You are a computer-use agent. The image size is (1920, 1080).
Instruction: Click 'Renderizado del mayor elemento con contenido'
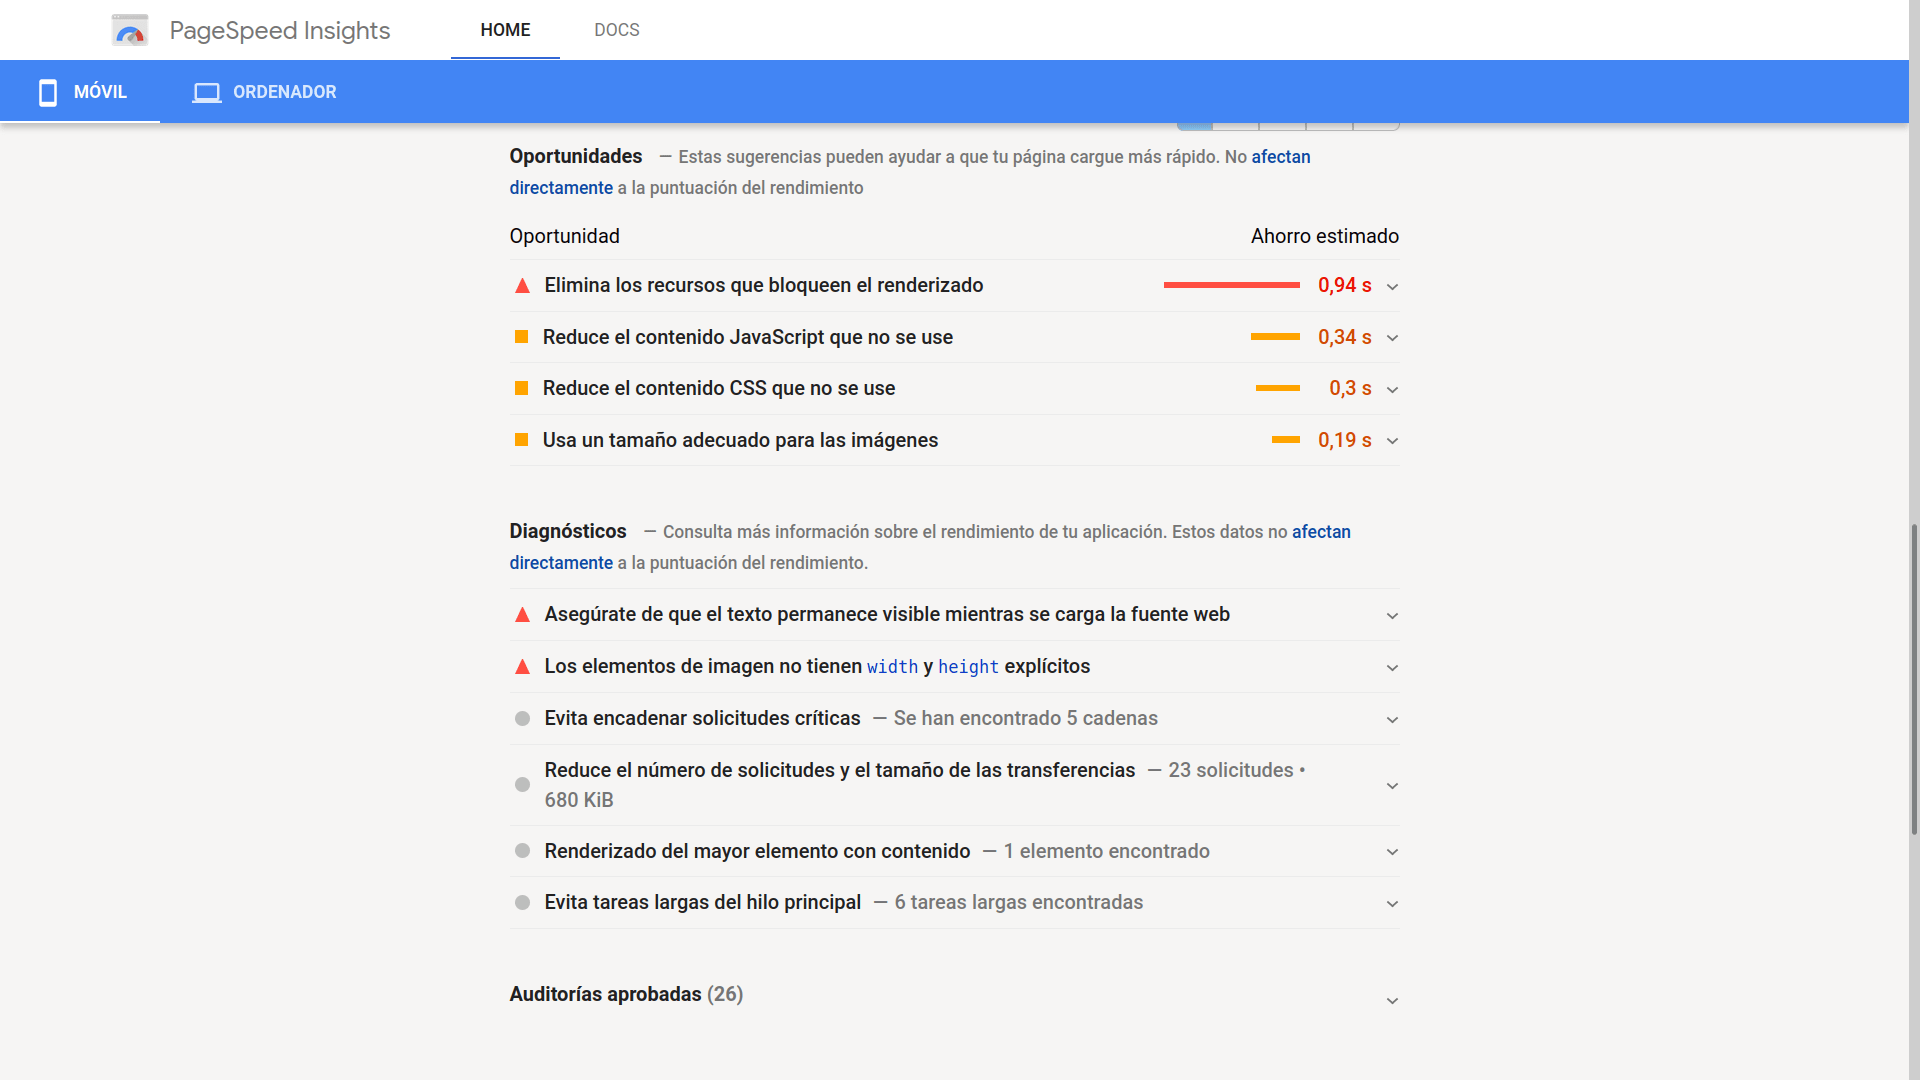coord(757,851)
